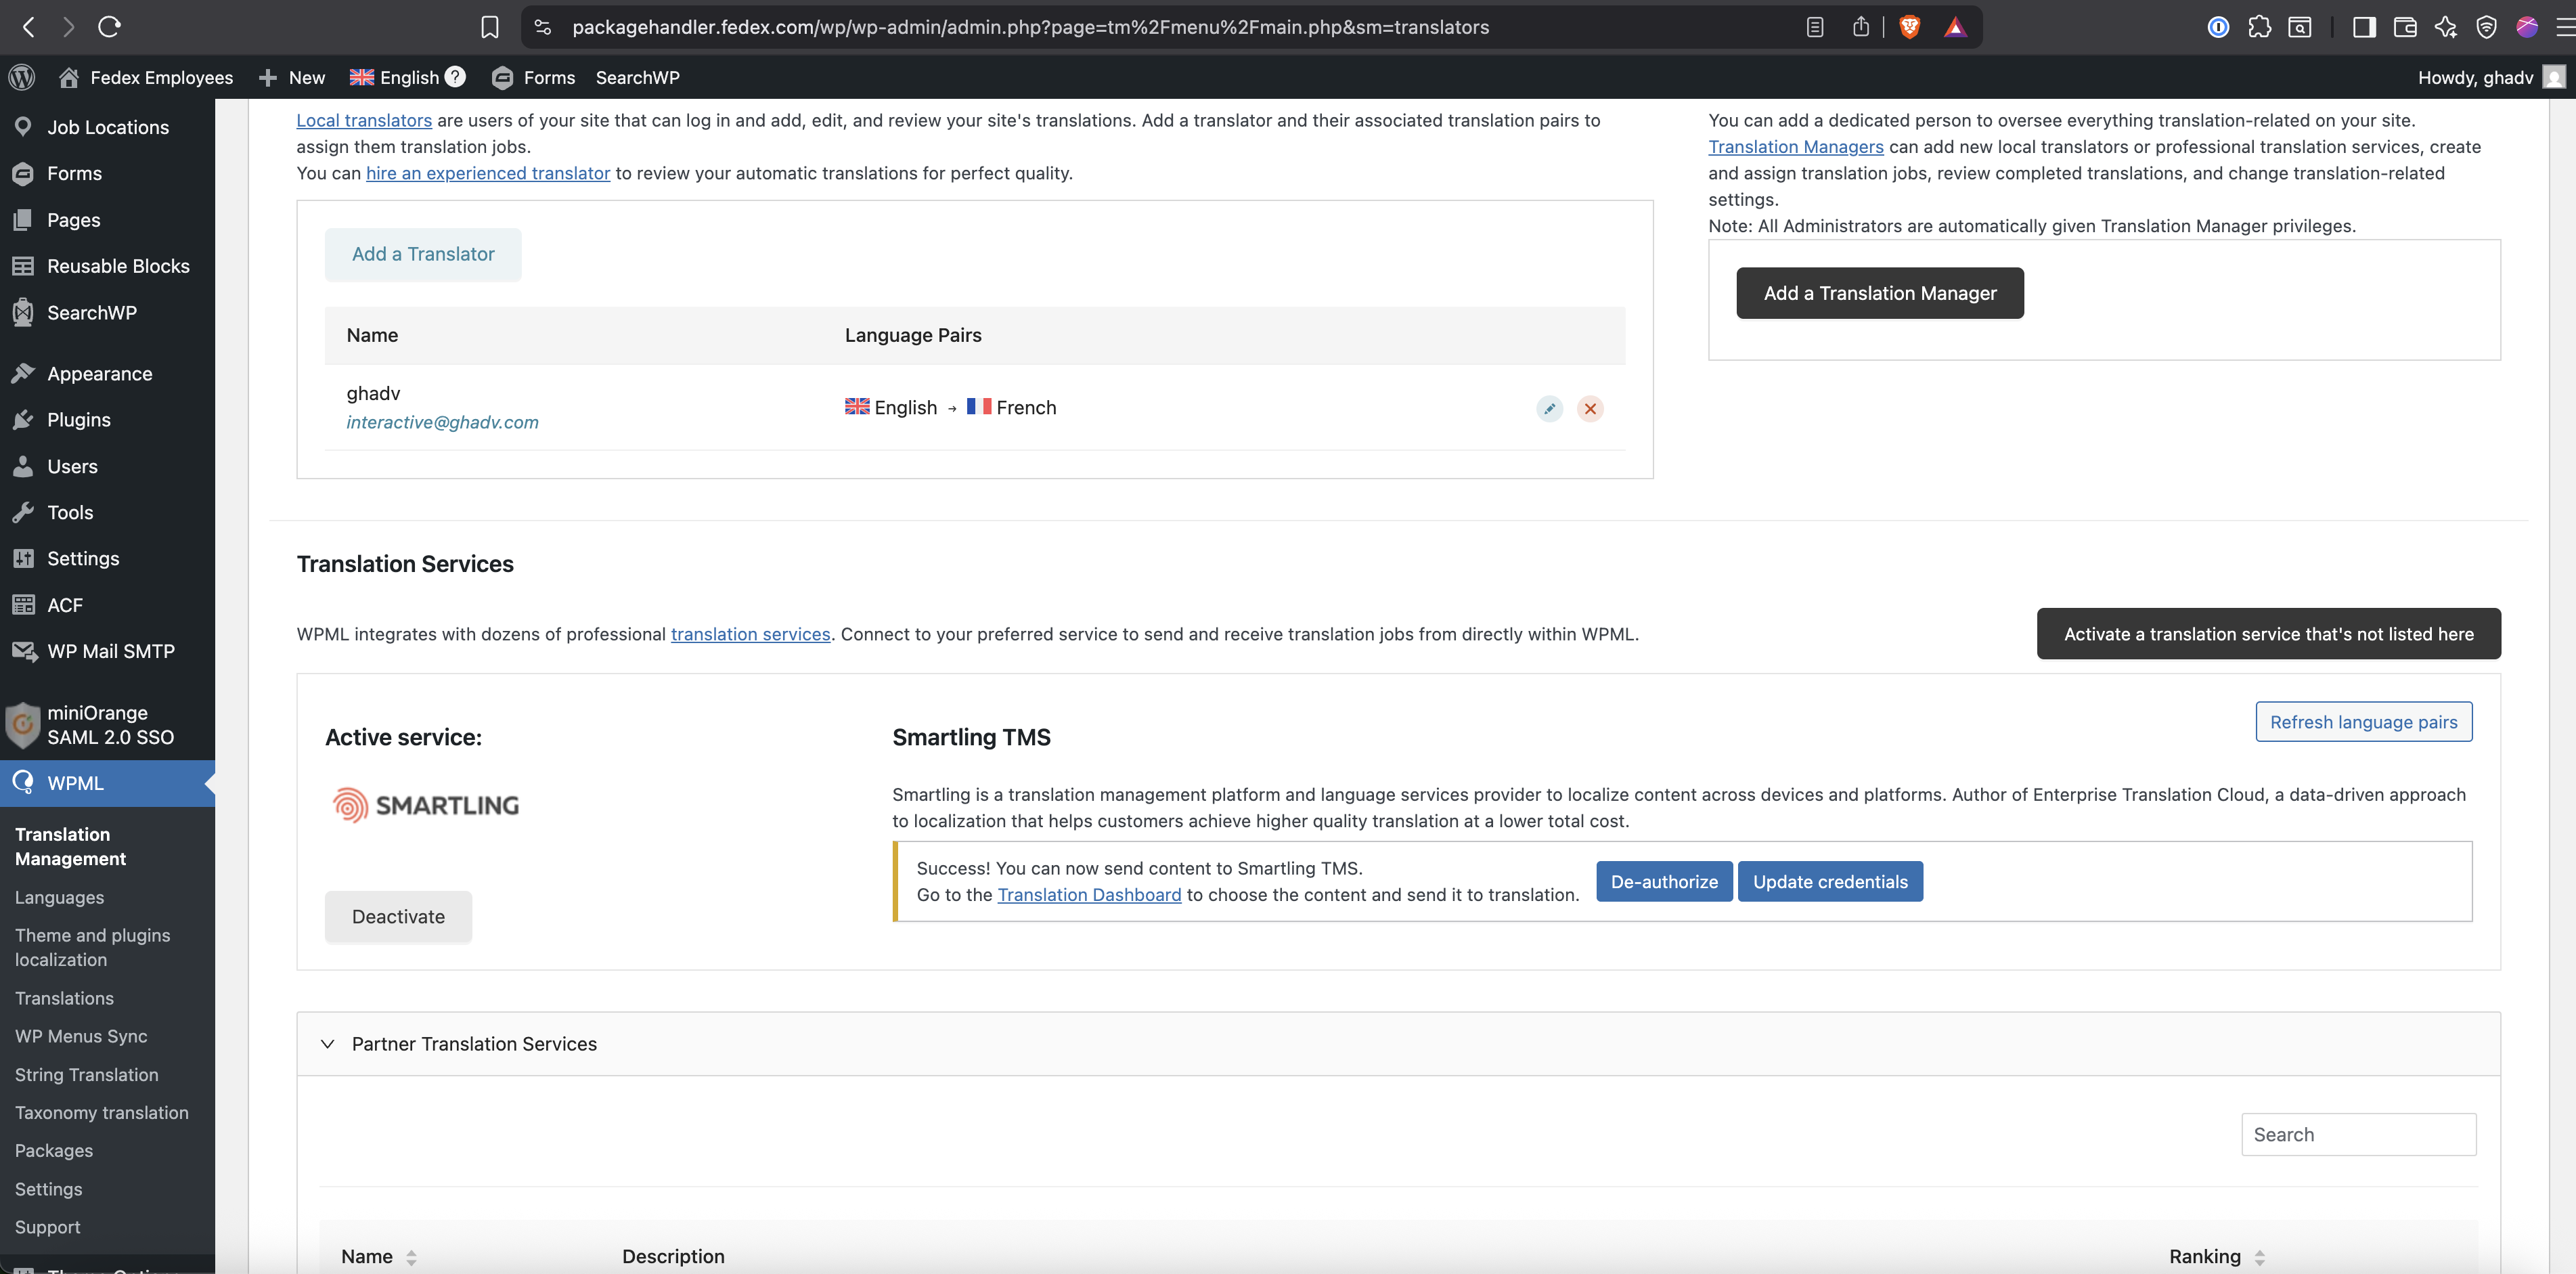Open Leo AI sparkle icon
This screenshot has height=1274, width=2576.
coord(2446,27)
